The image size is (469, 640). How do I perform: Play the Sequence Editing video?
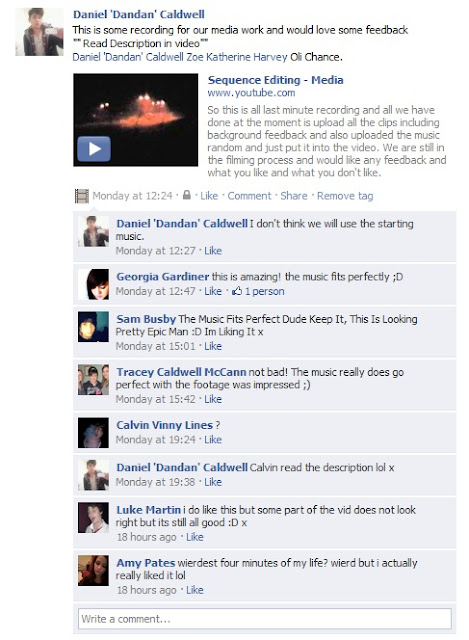pos(94,149)
